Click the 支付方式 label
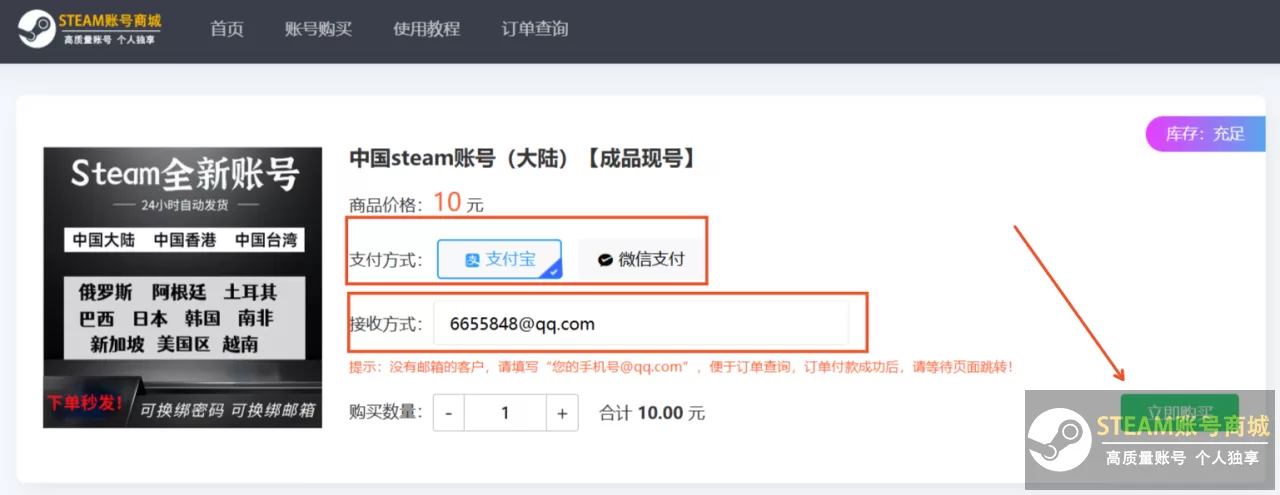1280x495 pixels. tap(386, 260)
